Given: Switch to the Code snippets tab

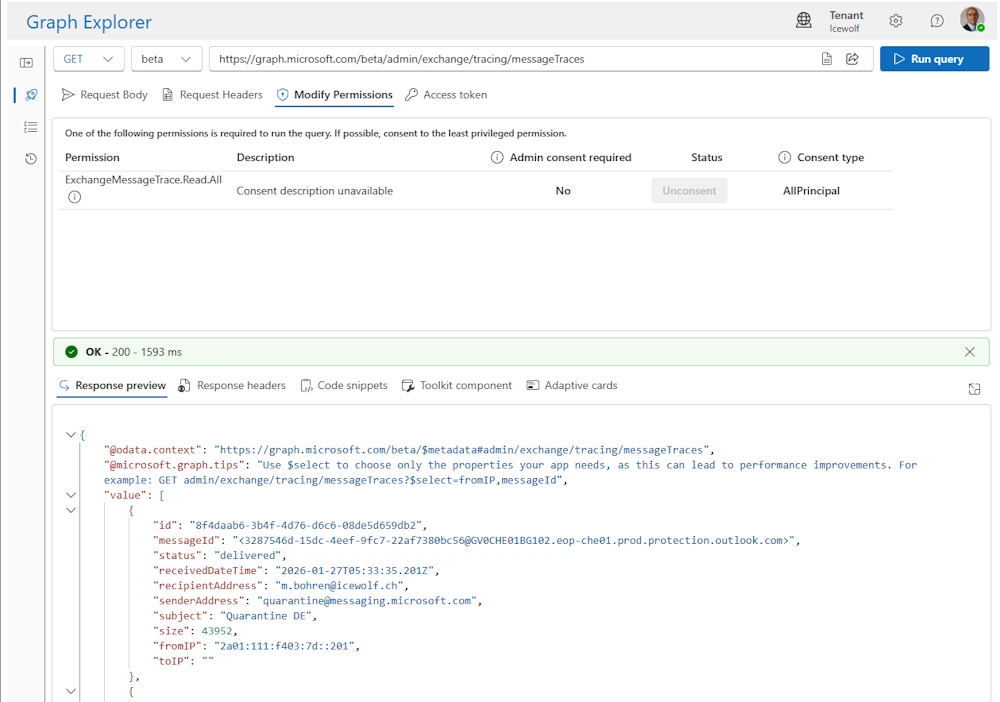Looking at the screenshot, I should point(343,386).
